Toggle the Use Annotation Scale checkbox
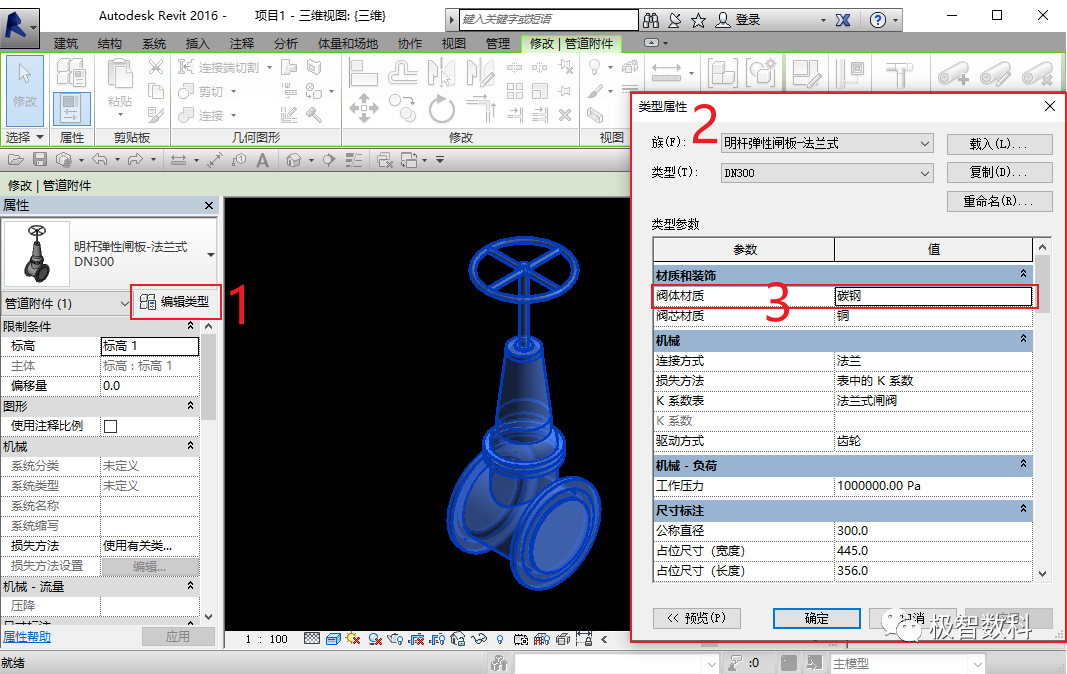The width and height of the screenshot is (1067, 674). click(110, 426)
